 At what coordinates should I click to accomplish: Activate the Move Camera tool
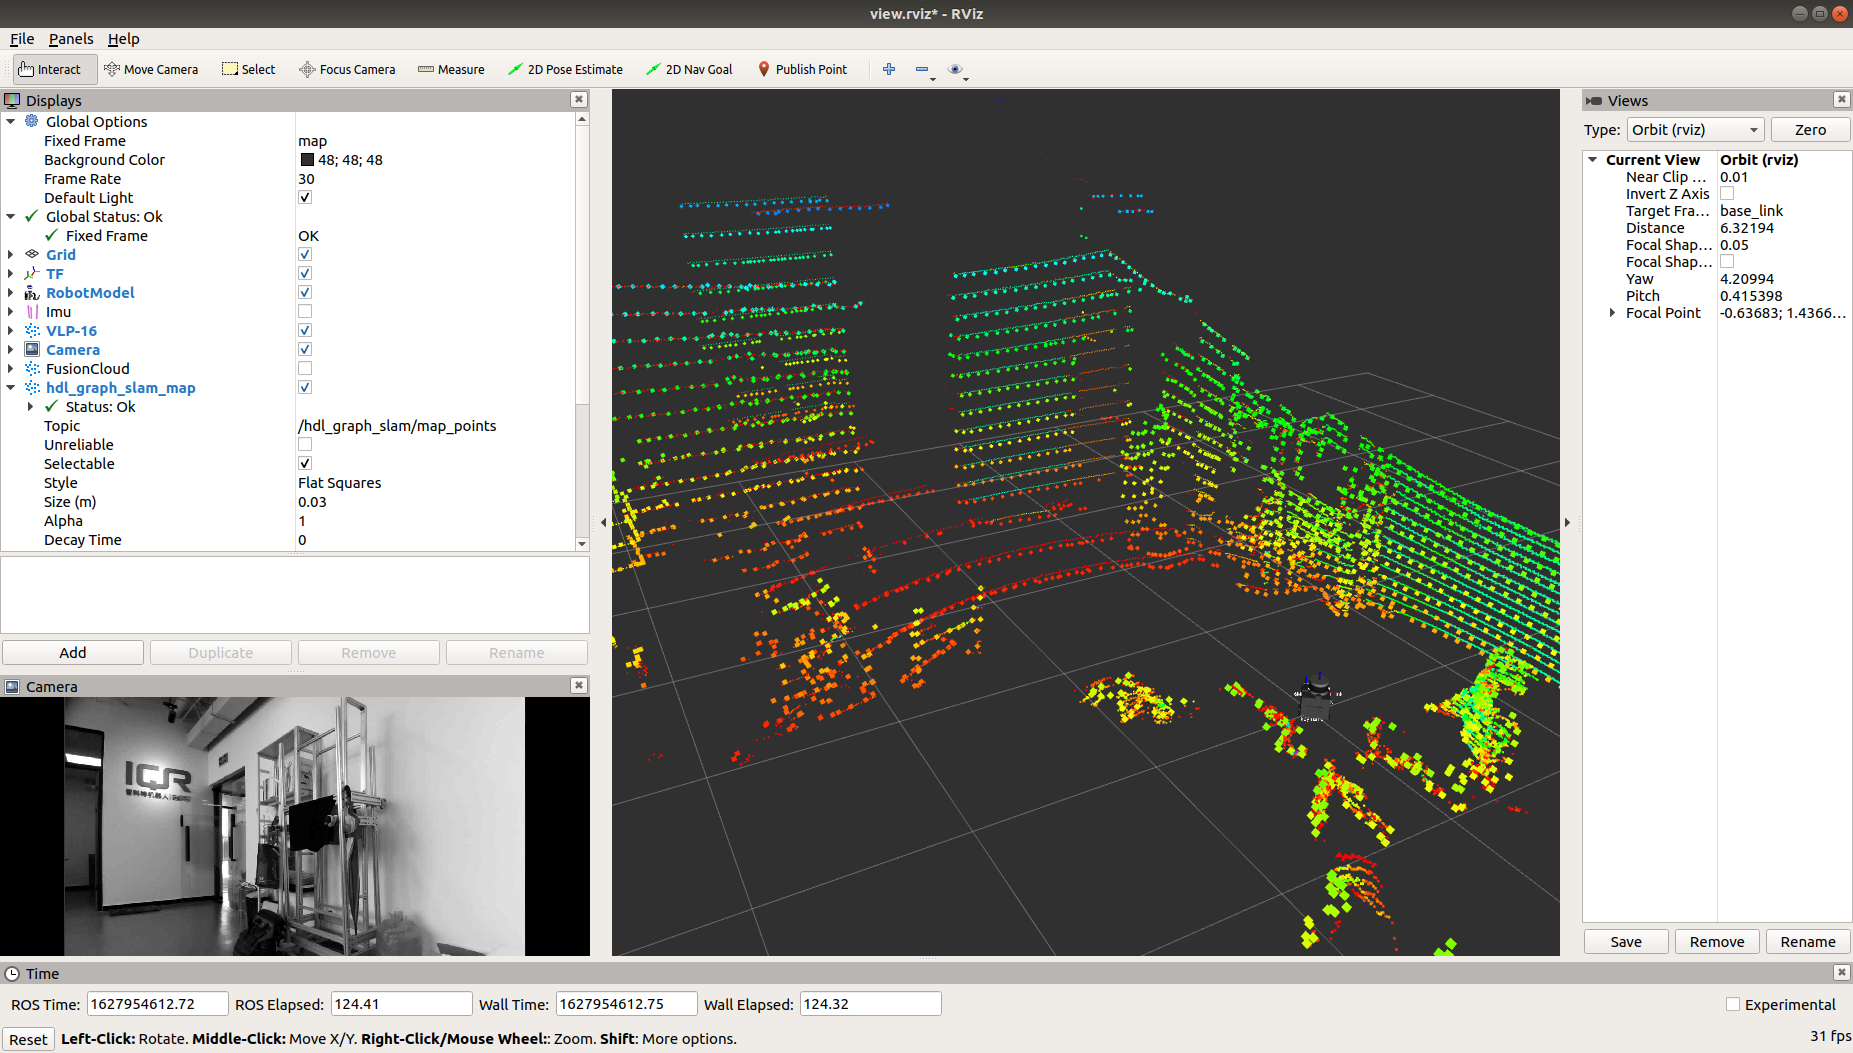151,69
